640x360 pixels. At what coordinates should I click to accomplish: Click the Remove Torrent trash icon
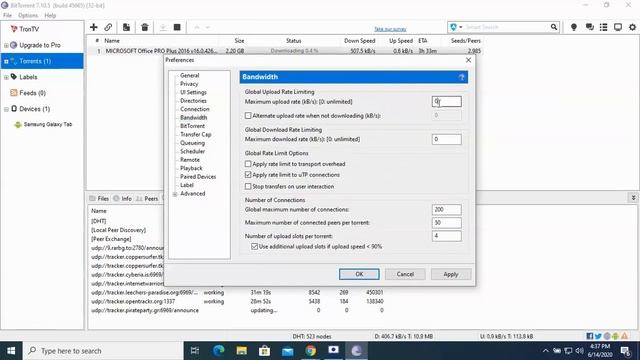pyautogui.click(x=144, y=27)
